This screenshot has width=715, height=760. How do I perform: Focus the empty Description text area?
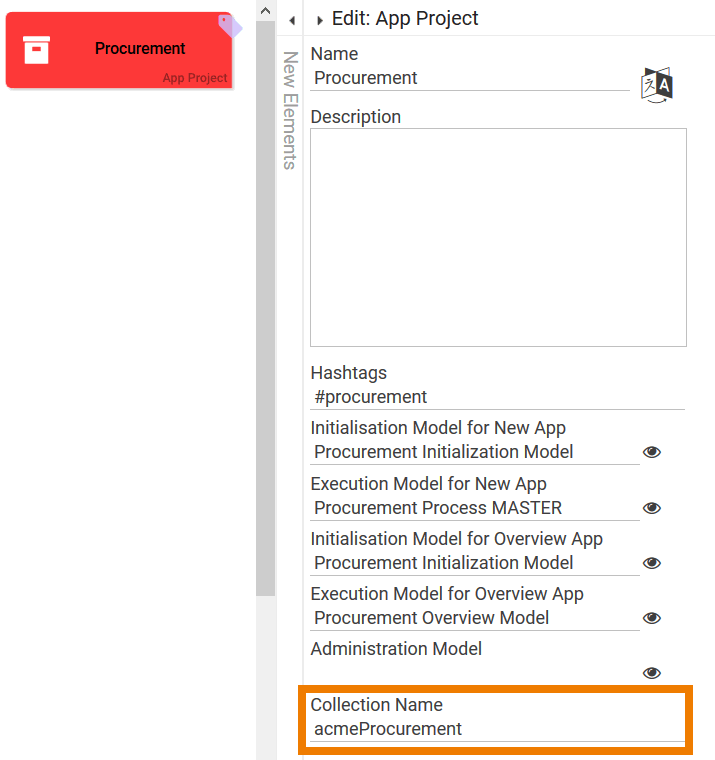(x=498, y=237)
